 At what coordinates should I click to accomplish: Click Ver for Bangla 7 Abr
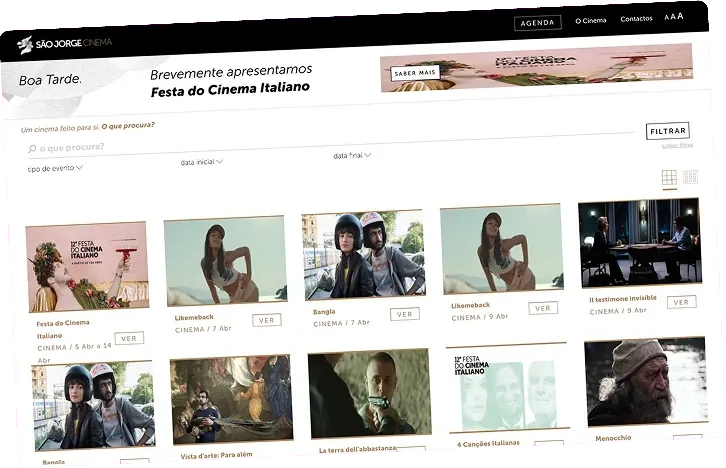click(405, 314)
